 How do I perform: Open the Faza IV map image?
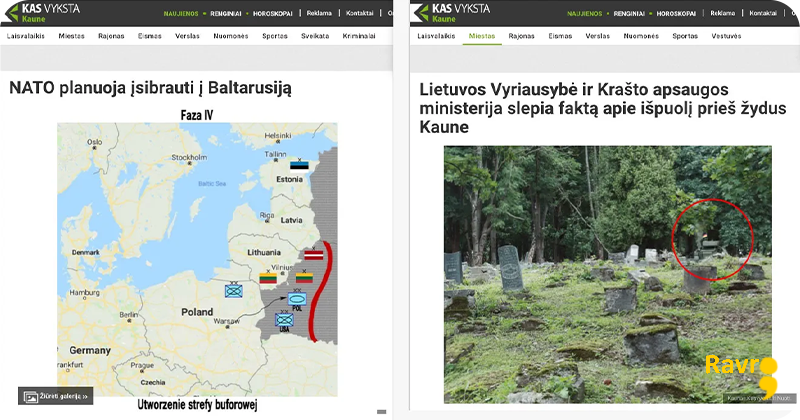197,259
